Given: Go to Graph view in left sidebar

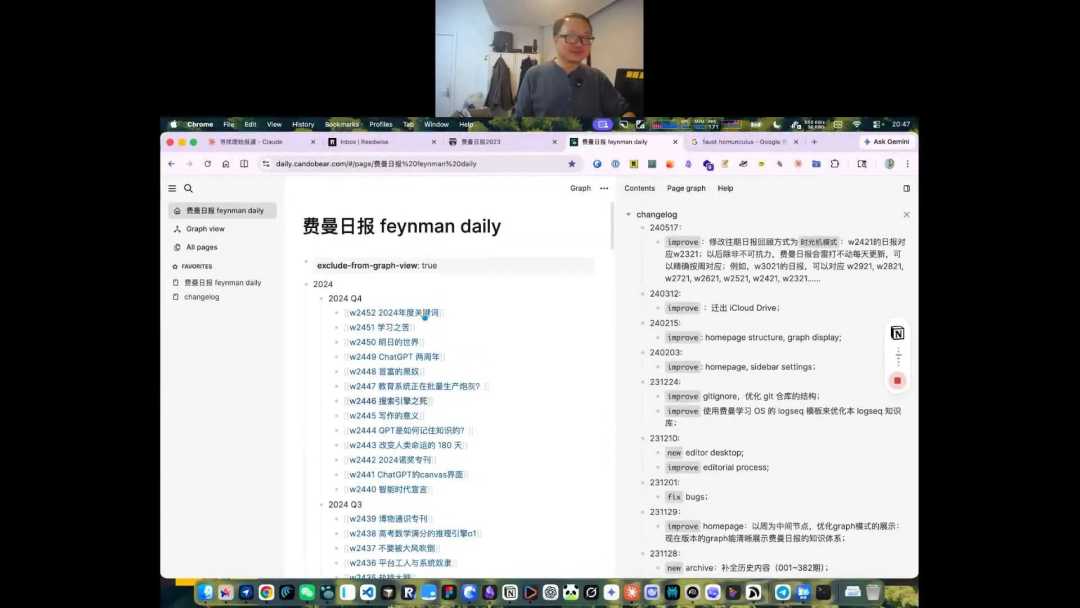Looking at the screenshot, I should [x=222, y=229].
